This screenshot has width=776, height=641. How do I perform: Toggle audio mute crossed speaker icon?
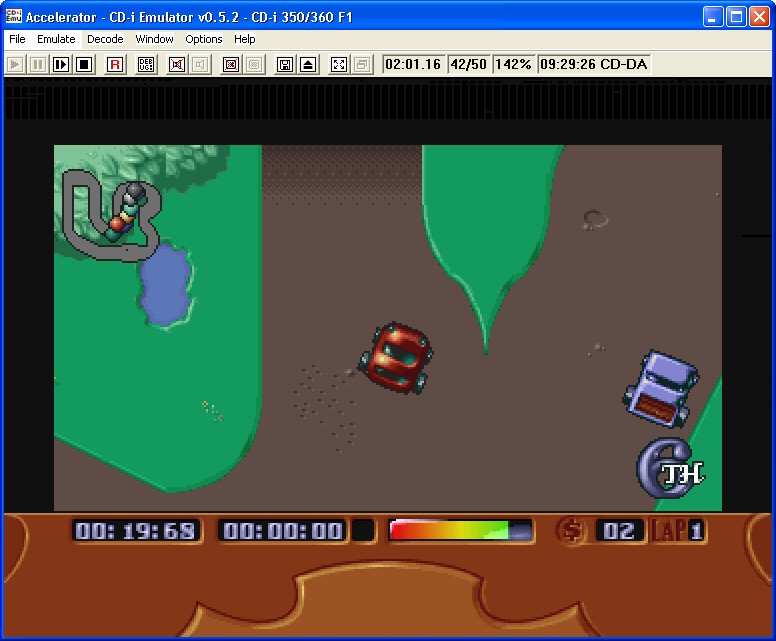(177, 64)
